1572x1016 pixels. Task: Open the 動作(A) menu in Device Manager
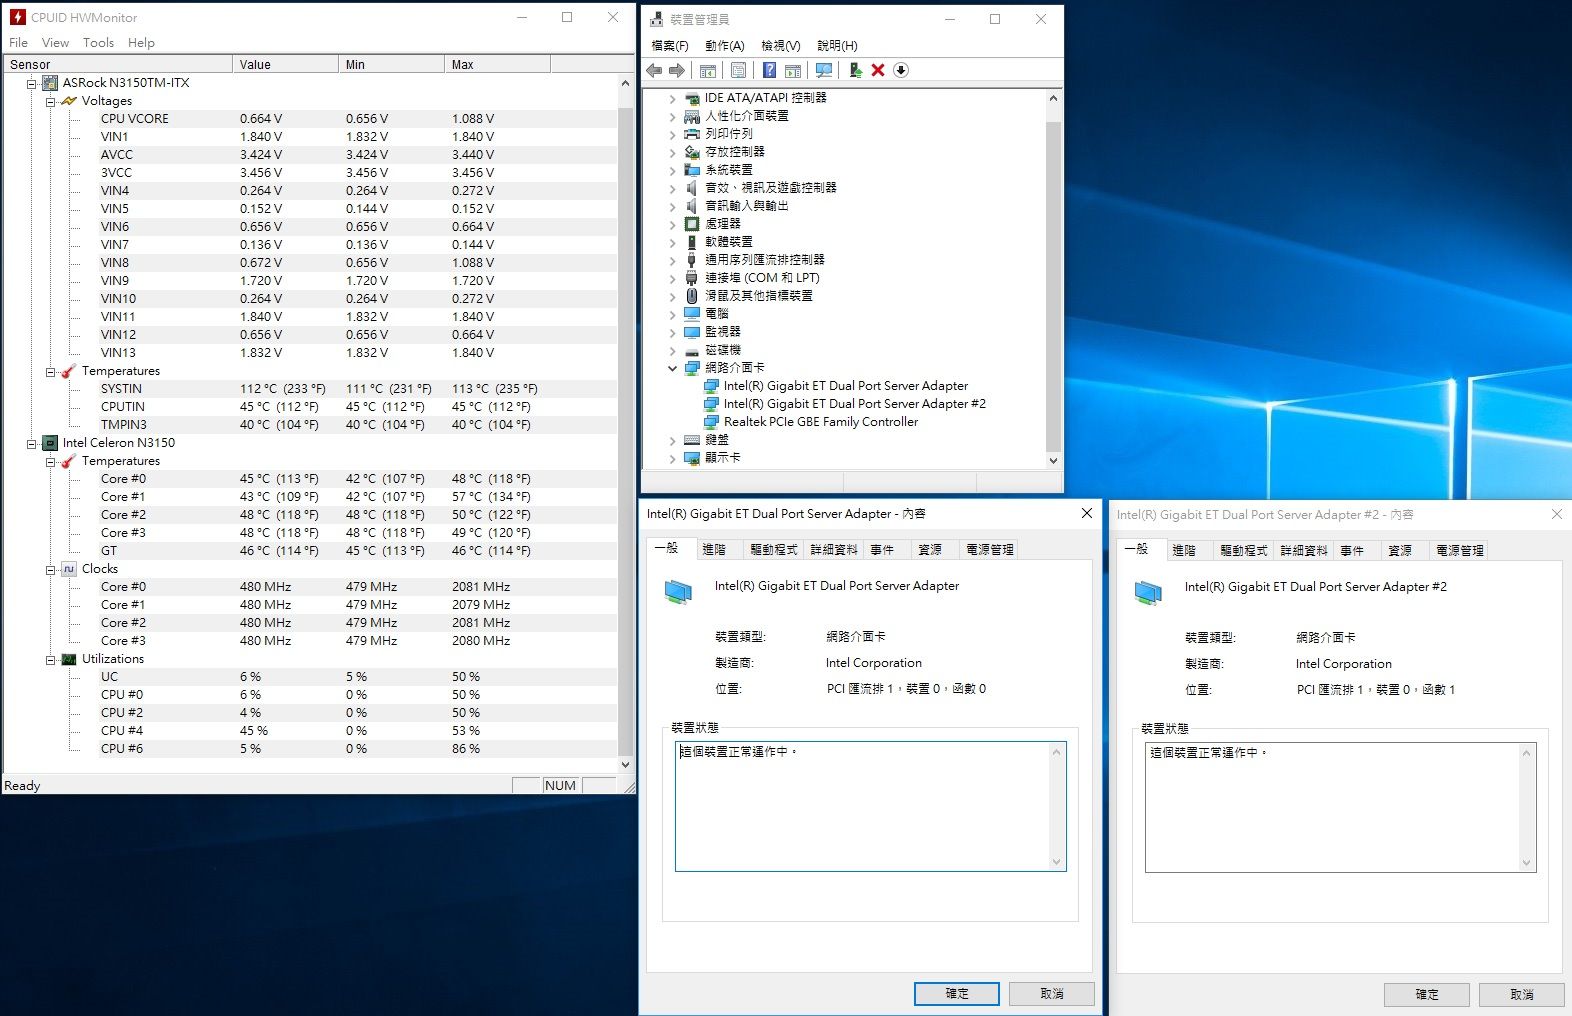[725, 46]
